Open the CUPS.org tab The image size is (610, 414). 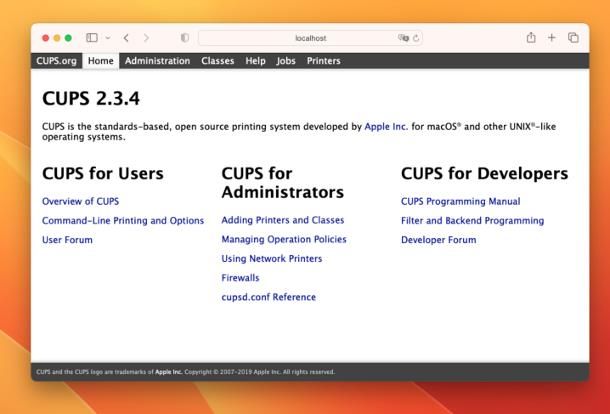point(56,61)
